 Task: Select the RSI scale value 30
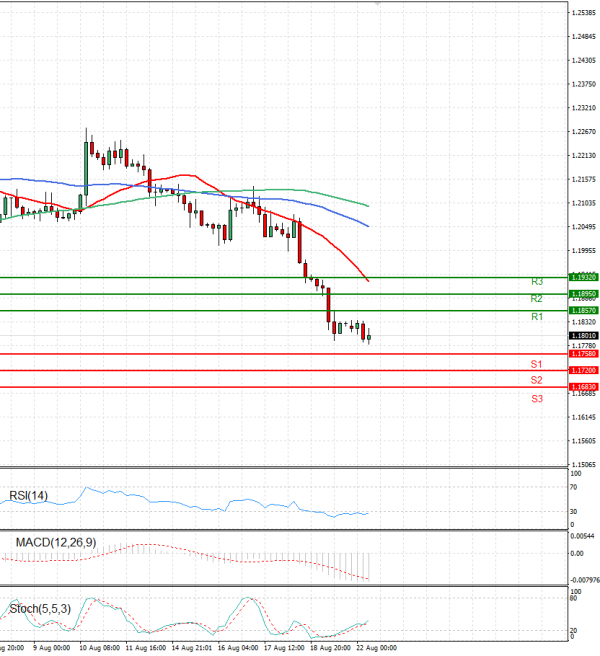(x=574, y=512)
